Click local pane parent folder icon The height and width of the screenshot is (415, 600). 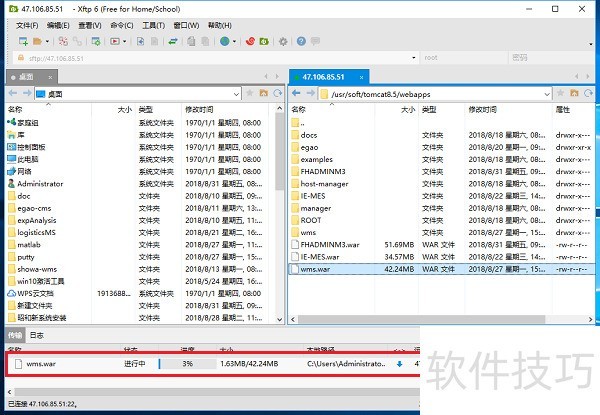[264, 93]
